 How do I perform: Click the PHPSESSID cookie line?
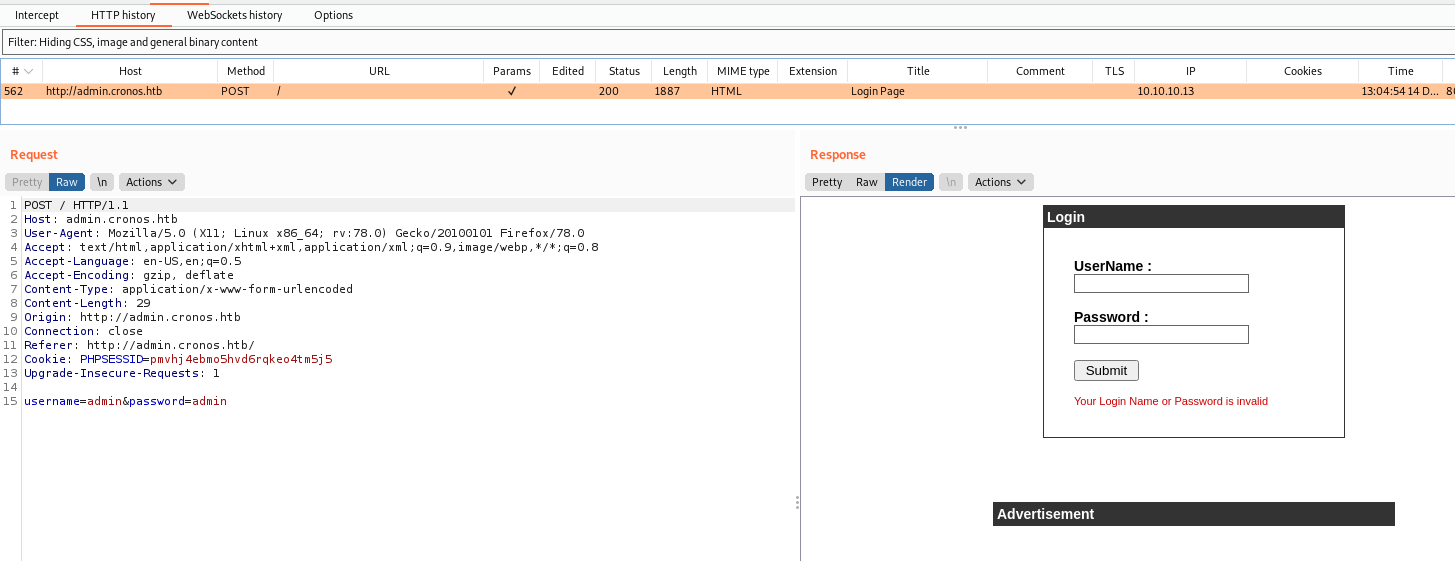point(178,359)
